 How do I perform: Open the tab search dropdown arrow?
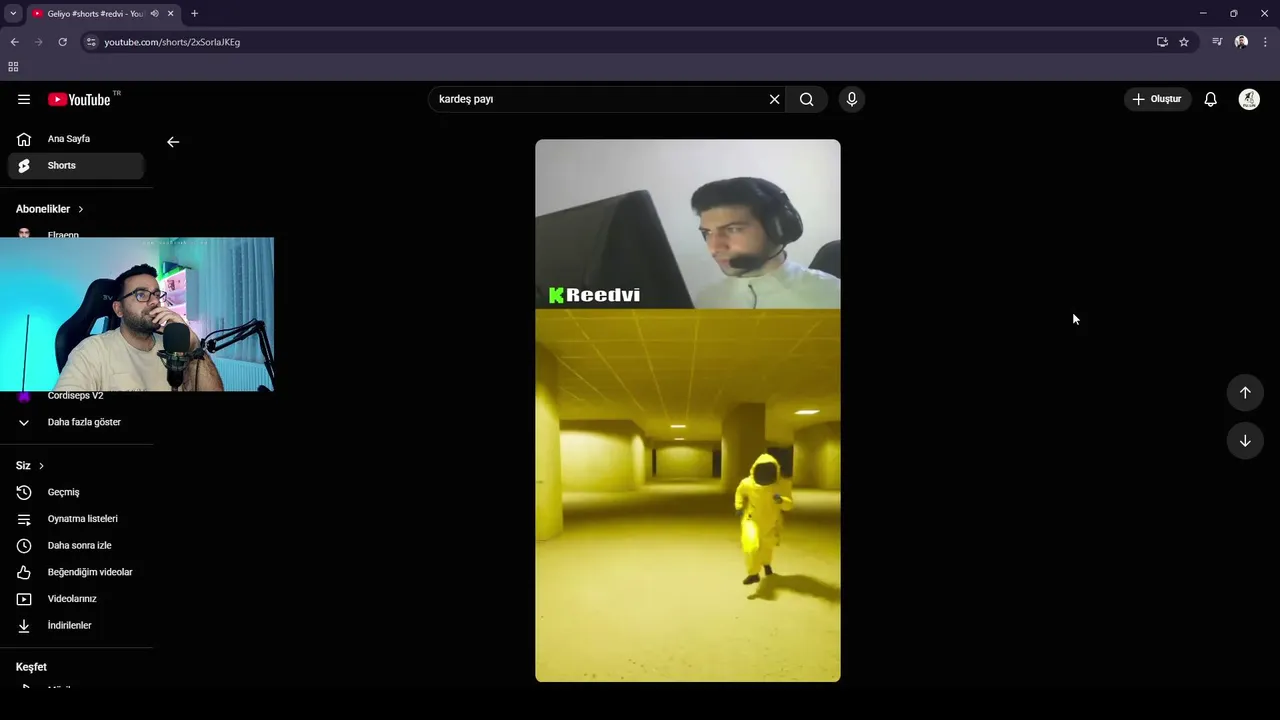click(x=13, y=13)
